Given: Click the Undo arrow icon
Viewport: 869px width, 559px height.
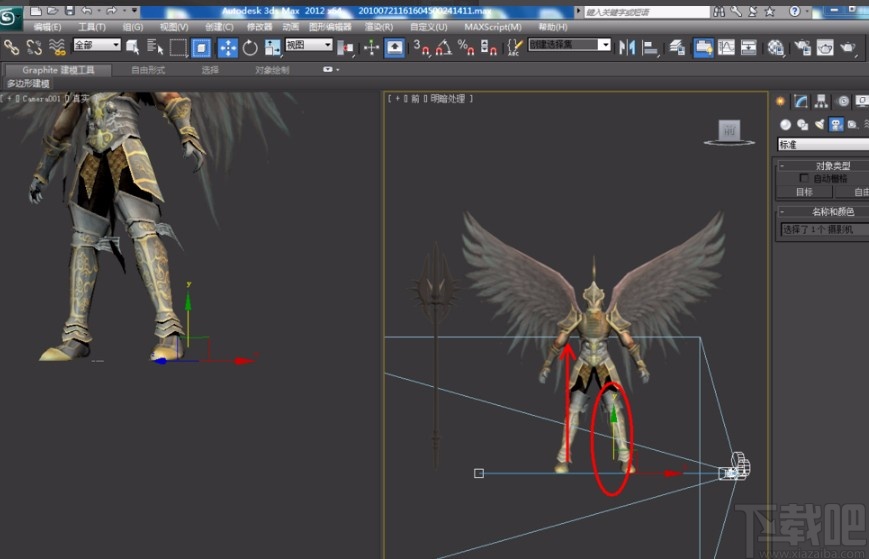Looking at the screenshot, I should click(87, 11).
